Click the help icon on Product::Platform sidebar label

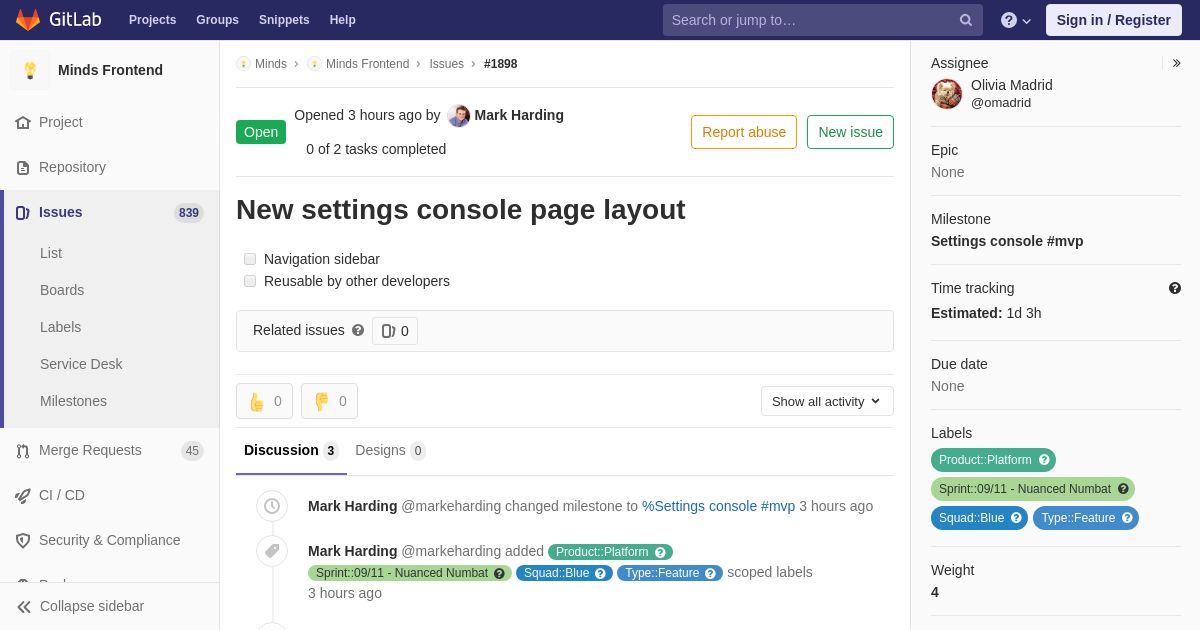1044,460
